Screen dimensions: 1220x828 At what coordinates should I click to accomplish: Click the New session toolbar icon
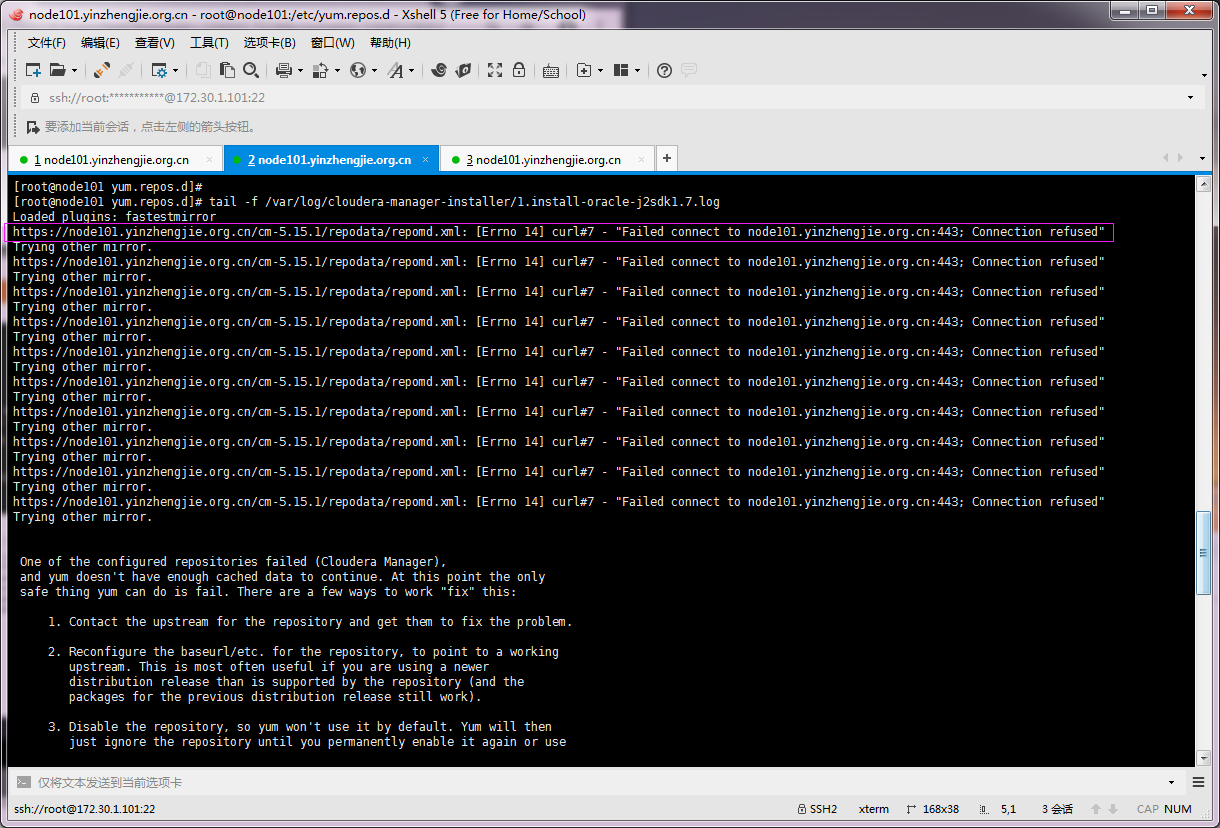(34, 70)
